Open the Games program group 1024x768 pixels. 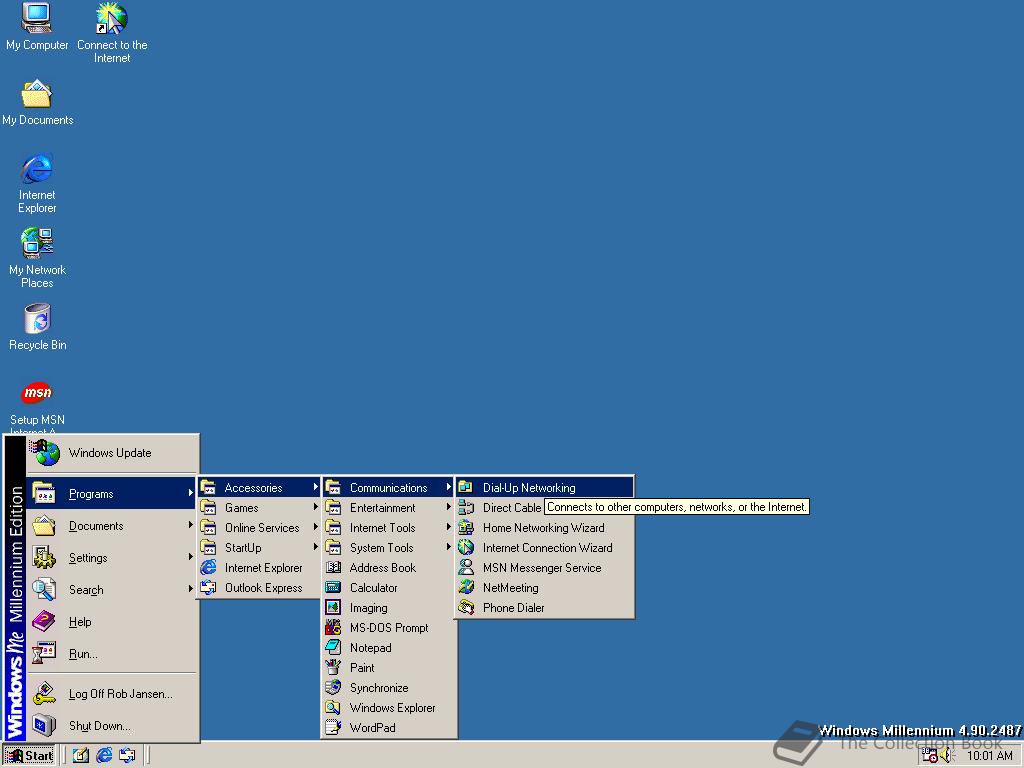[259, 507]
